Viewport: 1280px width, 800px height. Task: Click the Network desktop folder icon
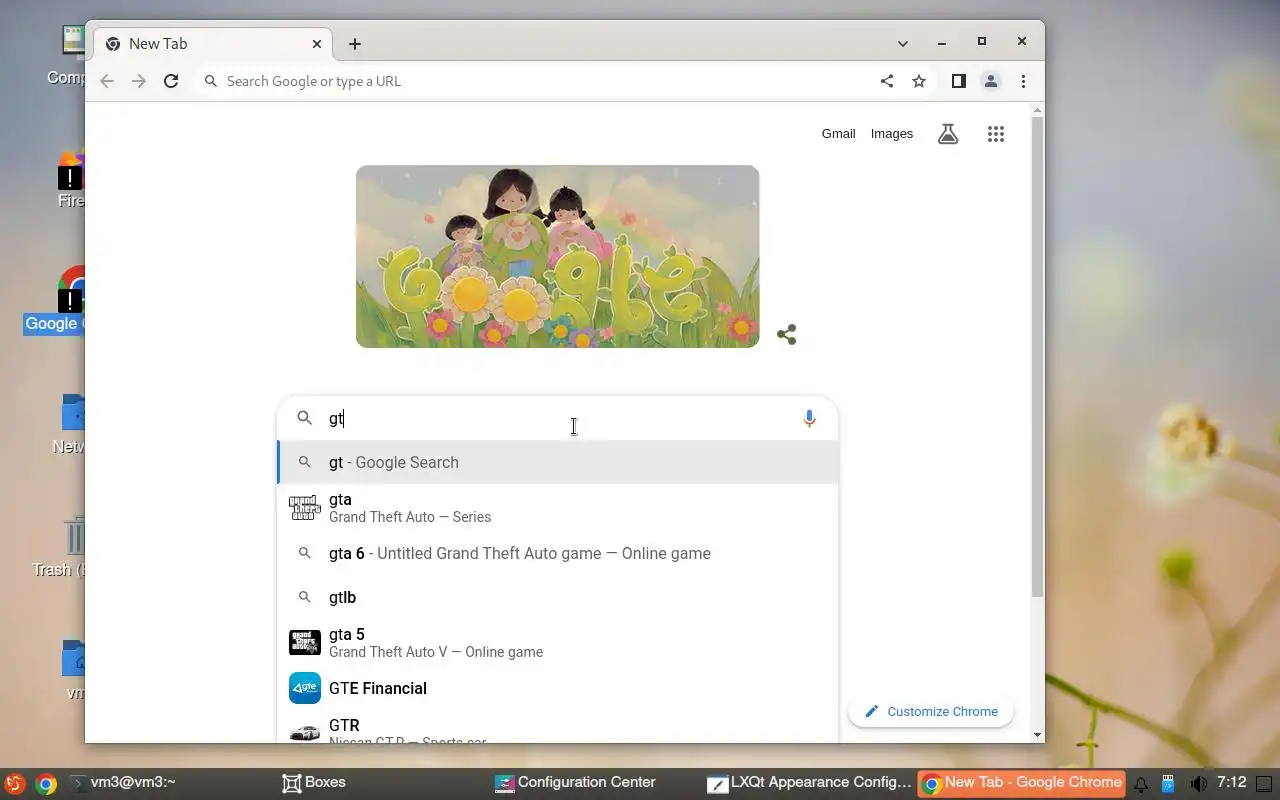74,413
